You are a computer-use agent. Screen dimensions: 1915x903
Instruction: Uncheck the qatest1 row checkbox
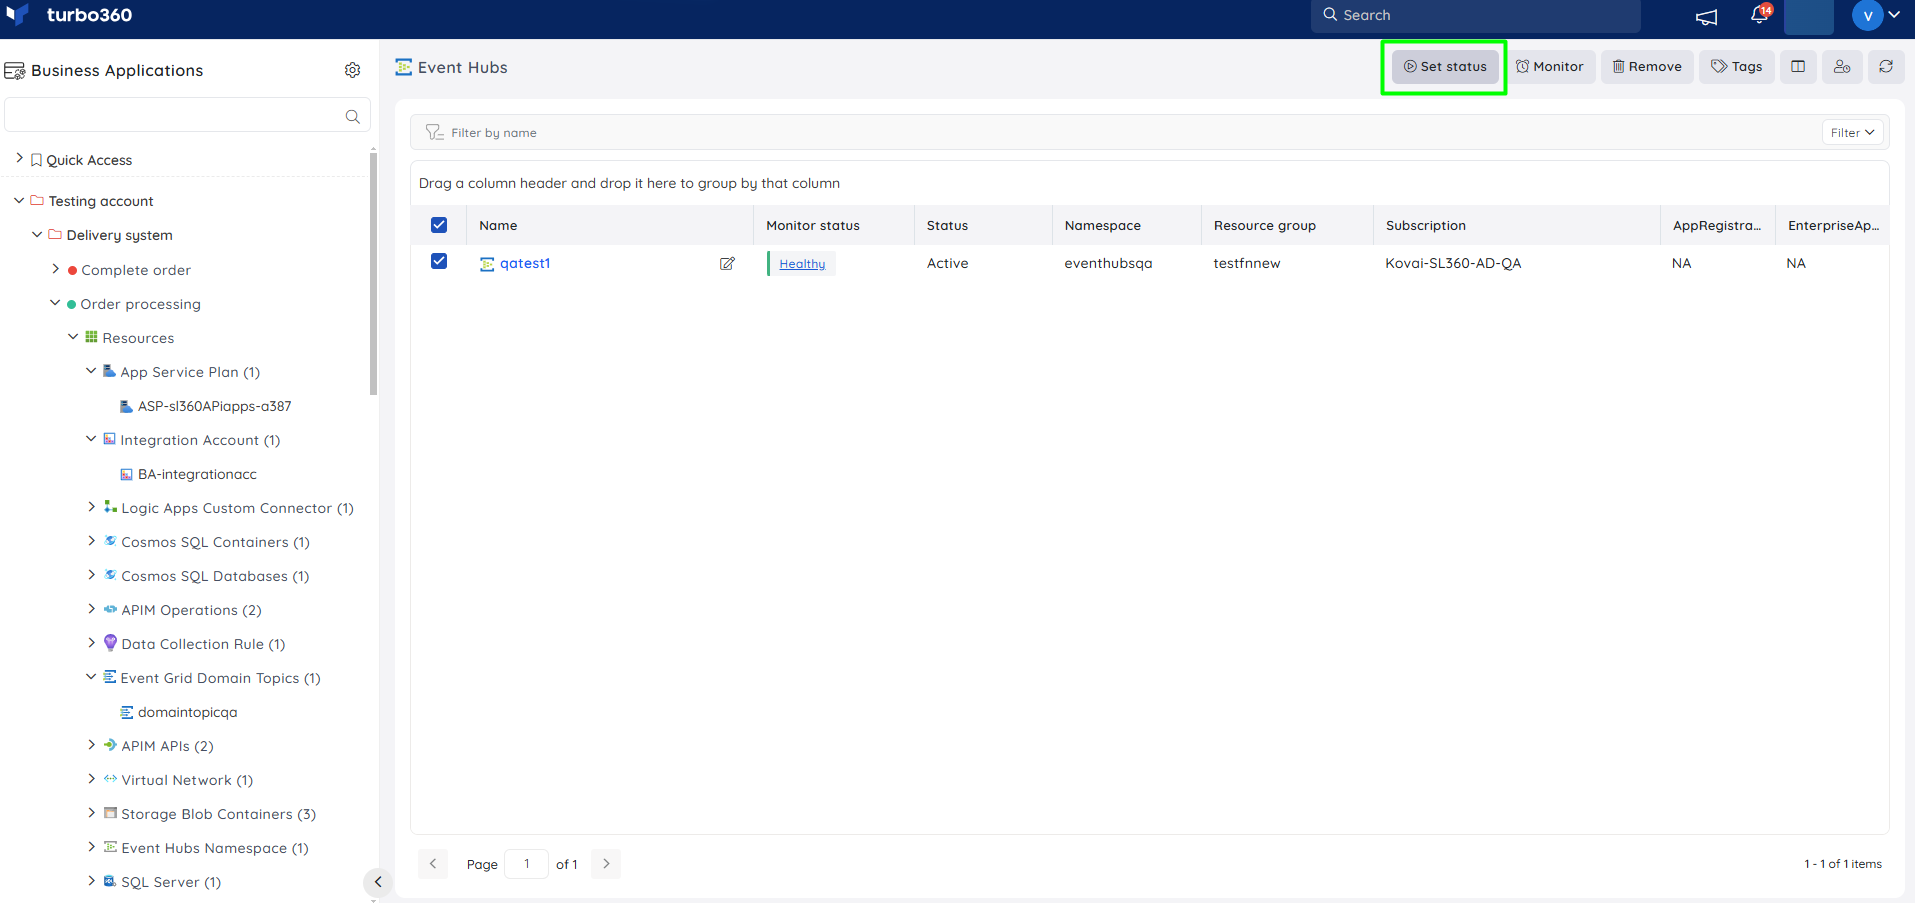[439, 261]
